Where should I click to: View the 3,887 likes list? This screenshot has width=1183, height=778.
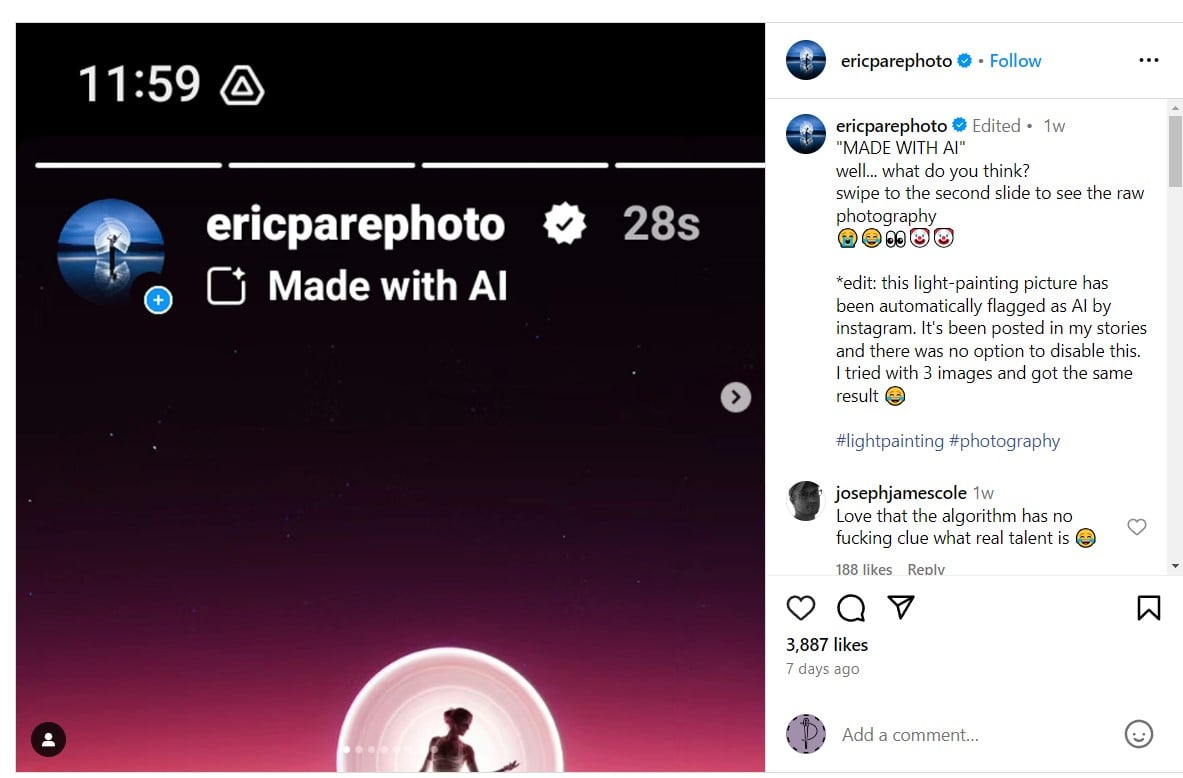coord(827,645)
